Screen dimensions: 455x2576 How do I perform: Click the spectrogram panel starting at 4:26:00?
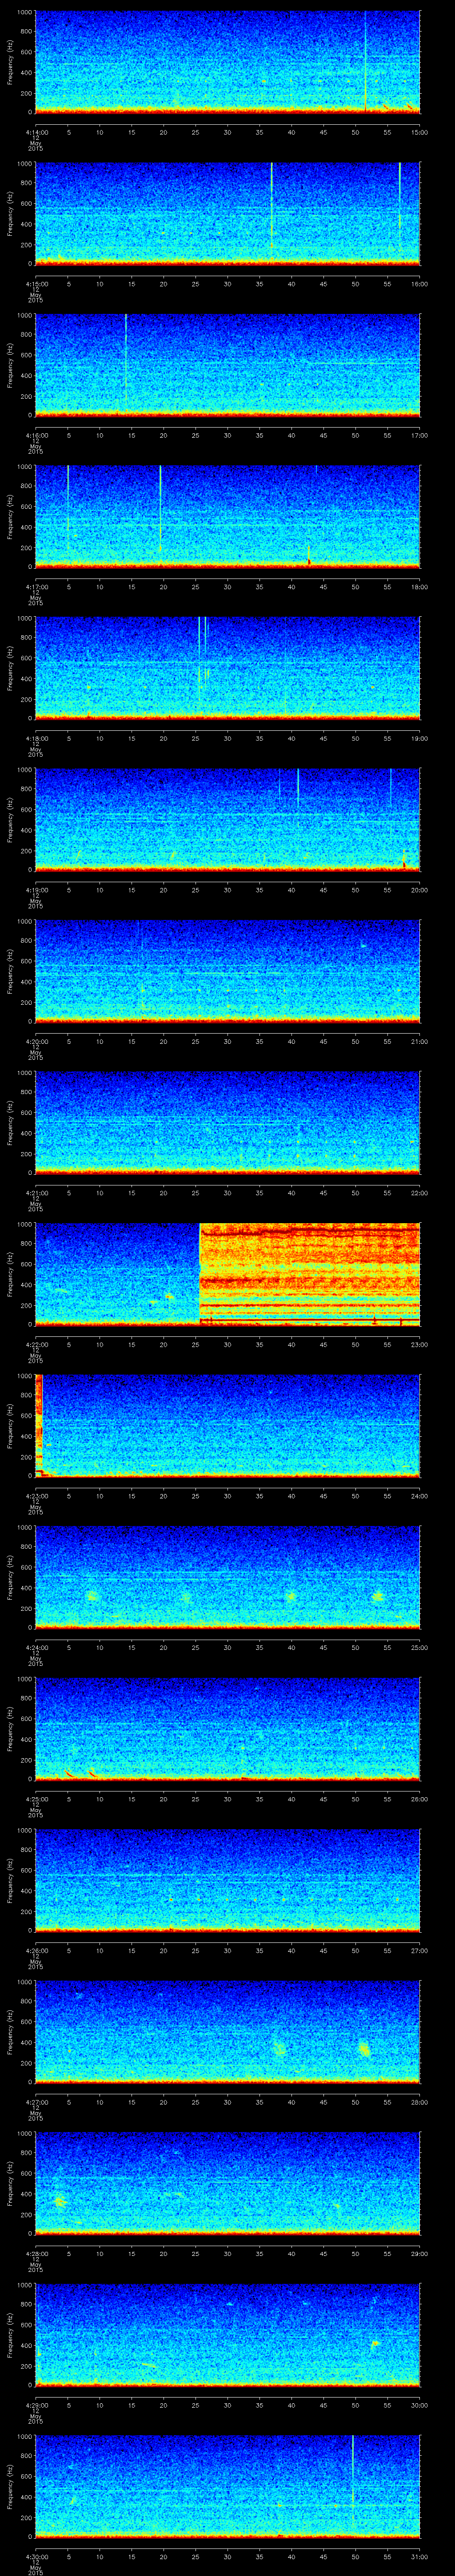pyautogui.click(x=227, y=1881)
